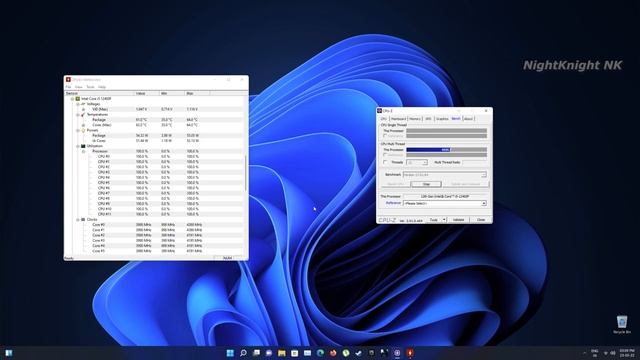Collapse the Clocks node

coord(78,220)
